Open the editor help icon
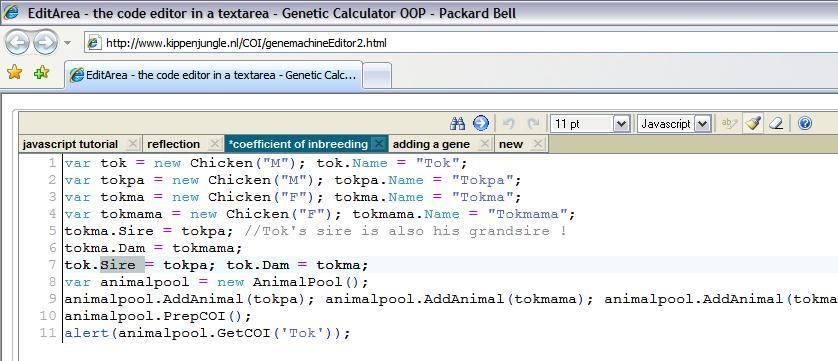 pyautogui.click(x=805, y=124)
